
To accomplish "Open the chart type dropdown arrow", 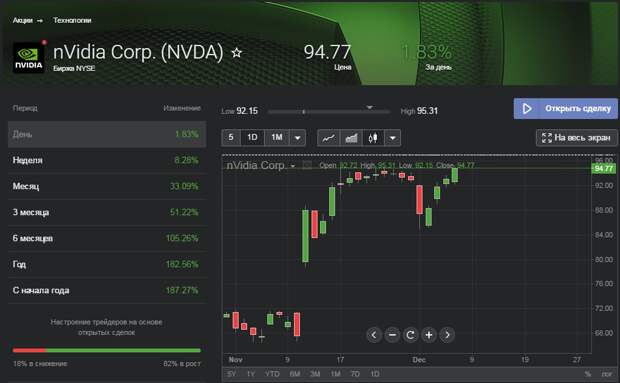I will (393, 138).
